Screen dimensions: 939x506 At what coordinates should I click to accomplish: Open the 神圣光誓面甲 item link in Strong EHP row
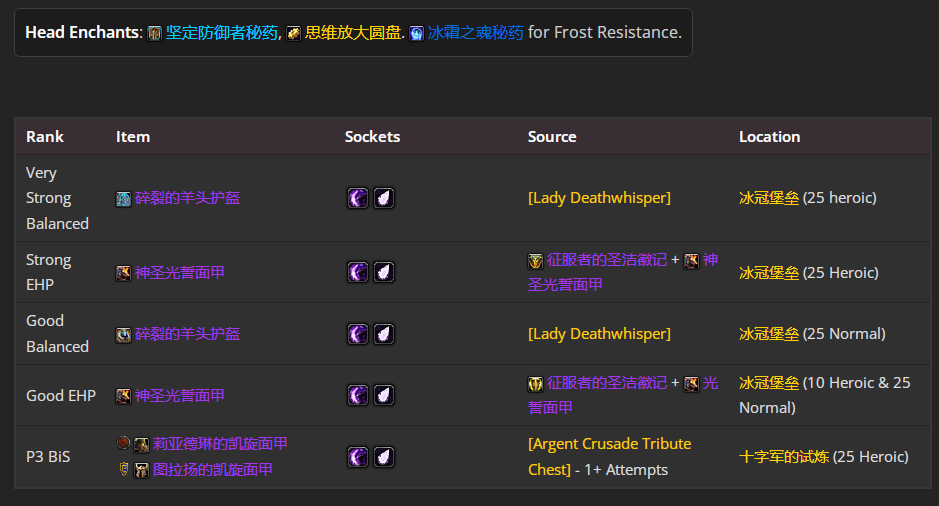tap(180, 272)
